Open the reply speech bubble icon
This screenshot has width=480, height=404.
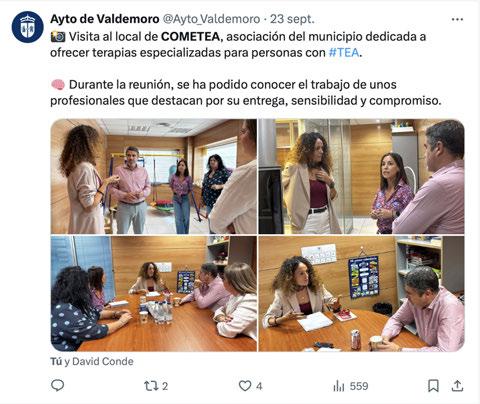click(57, 386)
